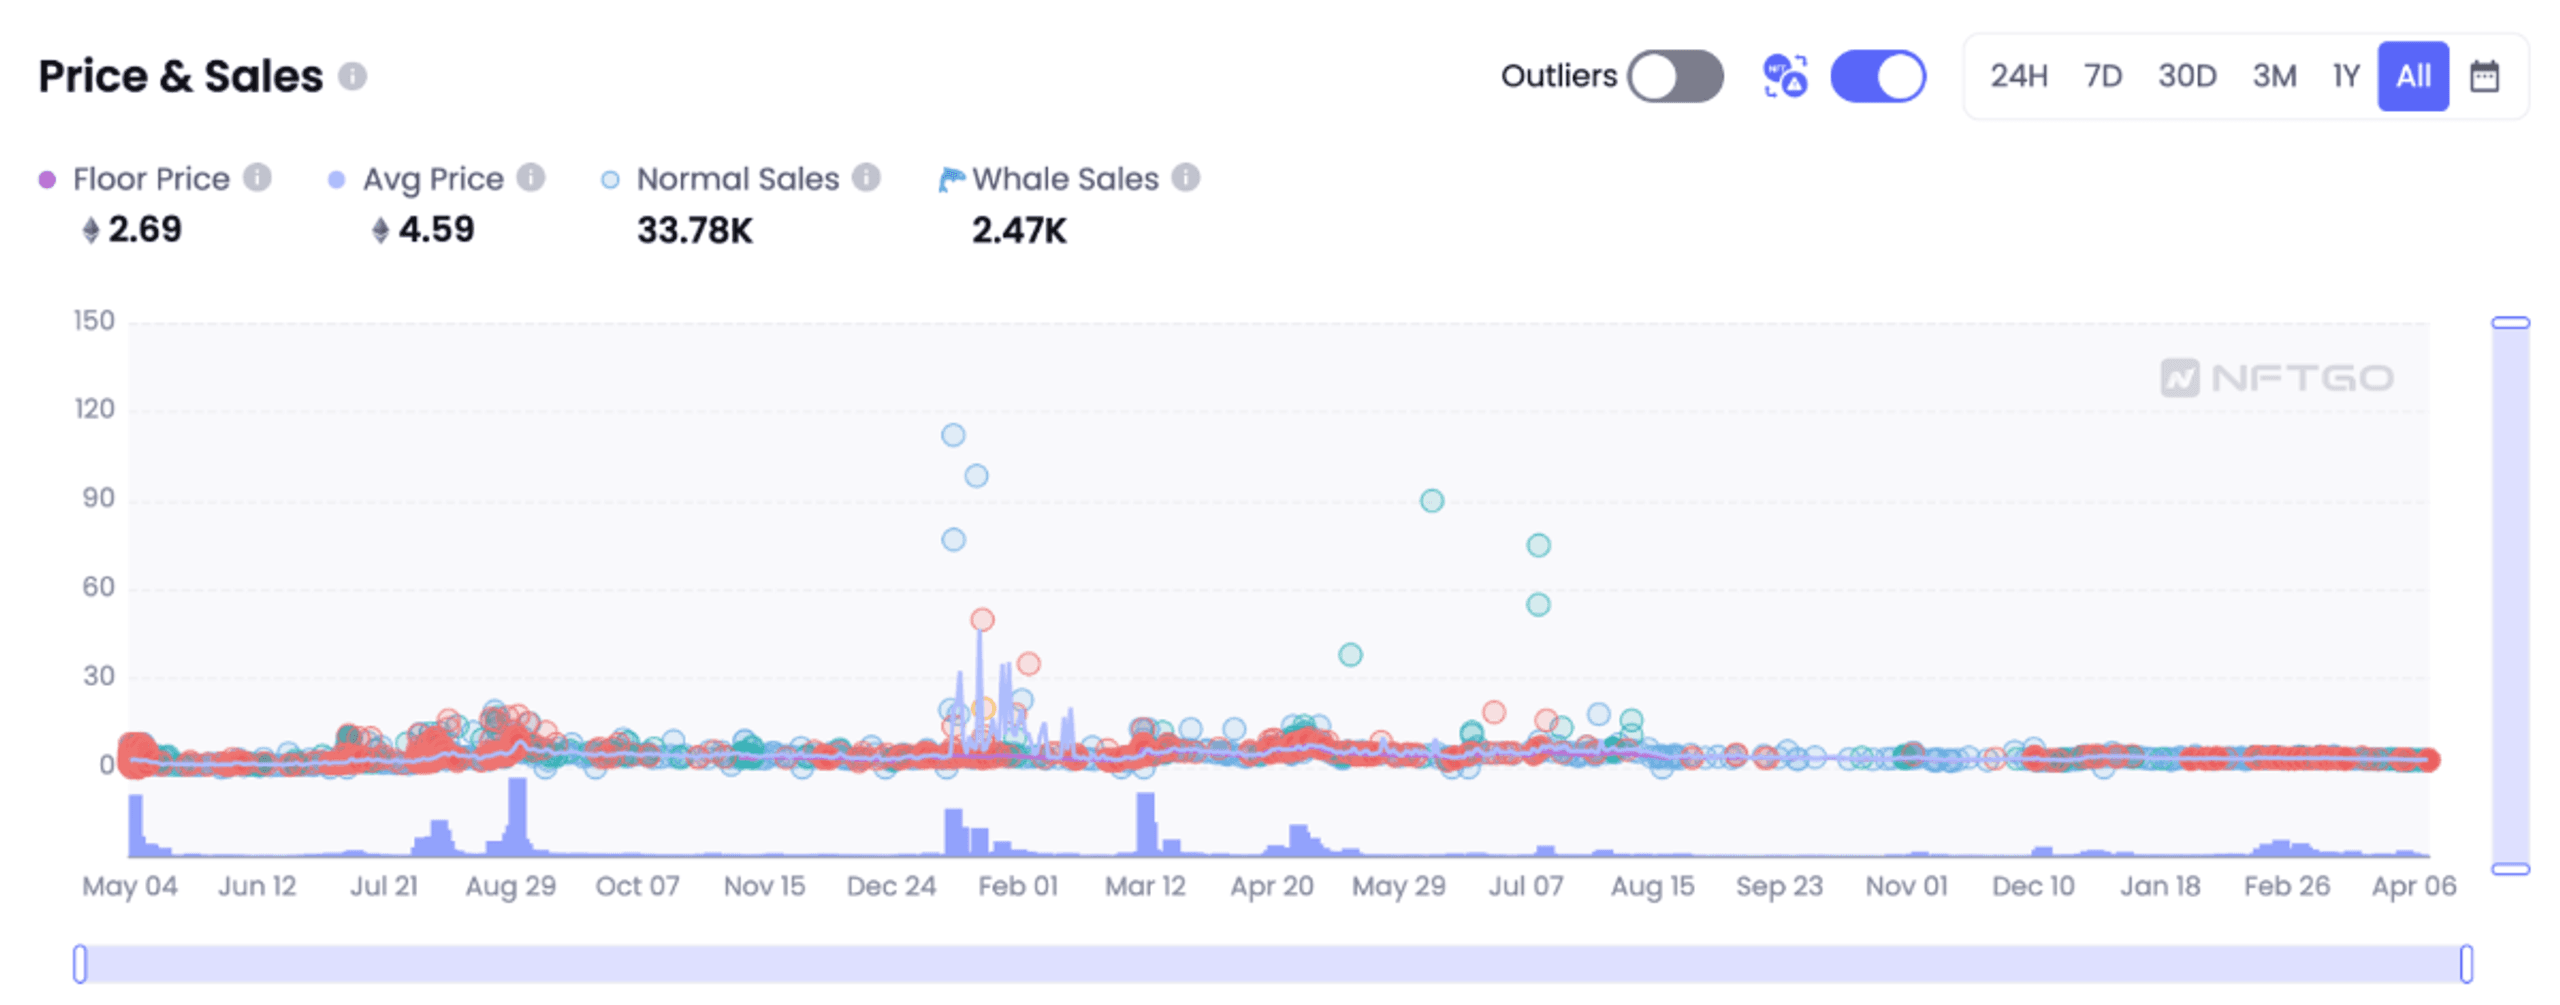Screen dimensions: 2560x1005
Task: Click the Outliers label text
Action: [1558, 76]
